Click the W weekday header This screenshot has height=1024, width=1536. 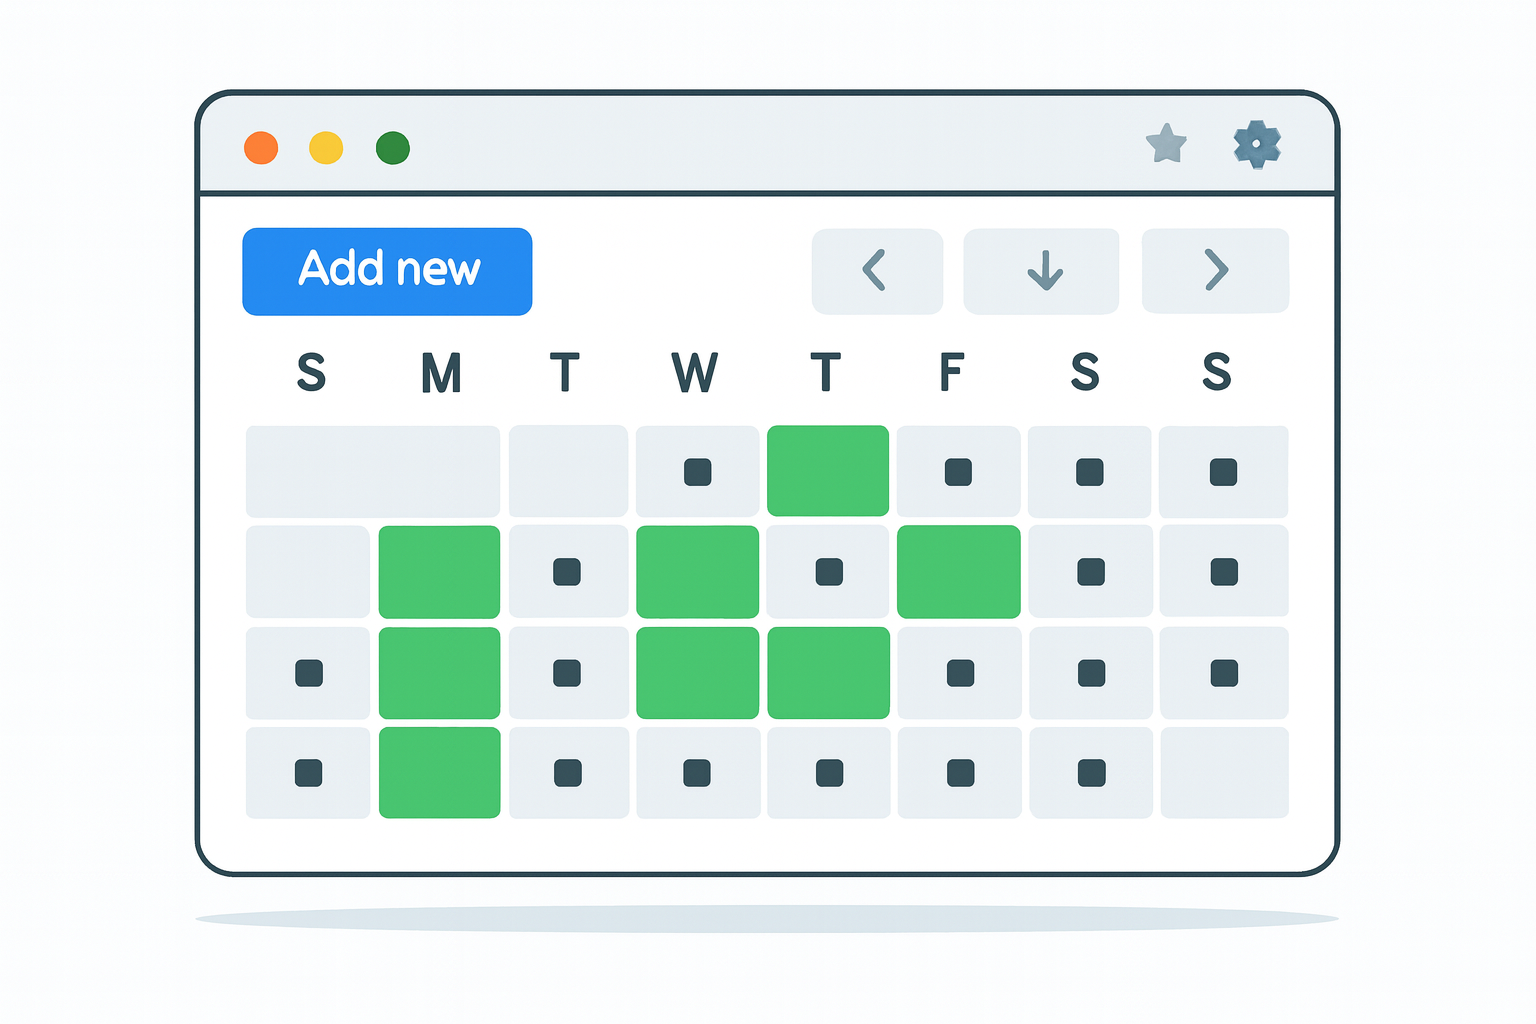(x=694, y=373)
